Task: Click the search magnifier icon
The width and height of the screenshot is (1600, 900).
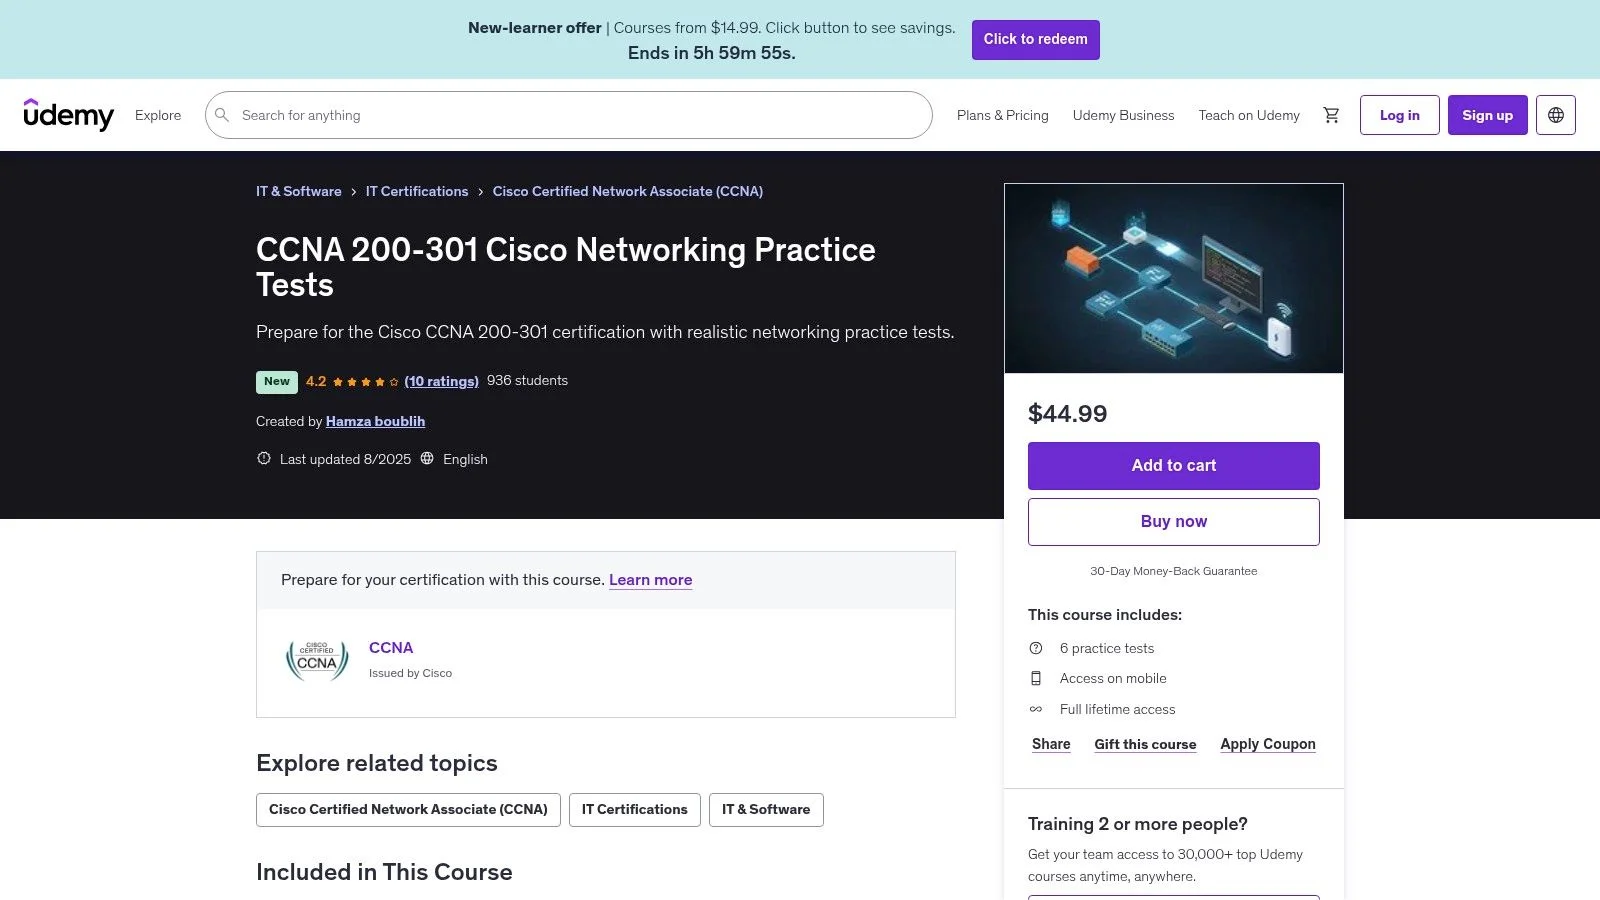Action: coord(222,115)
